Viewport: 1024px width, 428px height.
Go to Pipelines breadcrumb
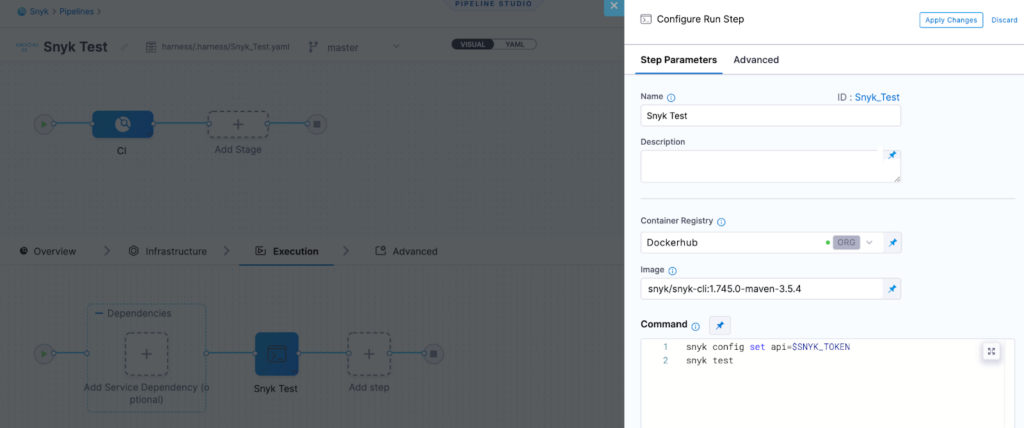tap(77, 11)
